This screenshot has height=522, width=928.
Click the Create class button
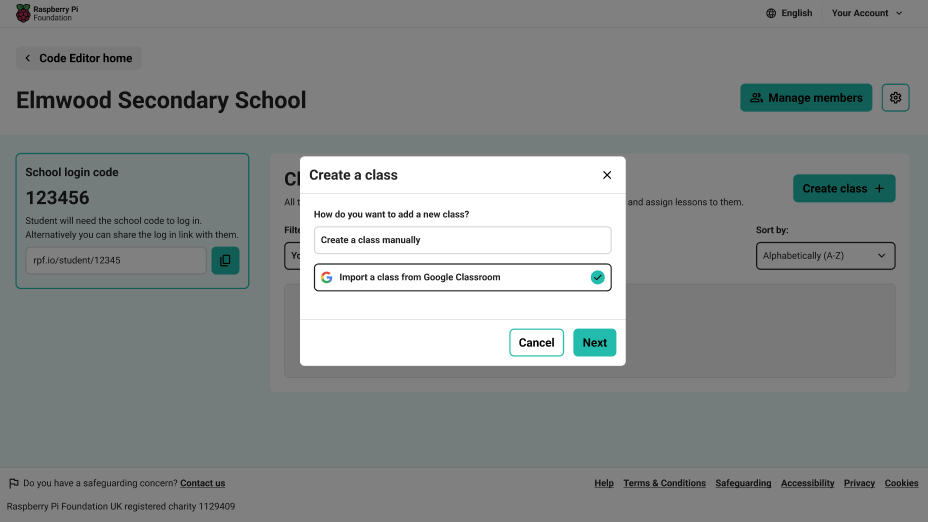843,188
